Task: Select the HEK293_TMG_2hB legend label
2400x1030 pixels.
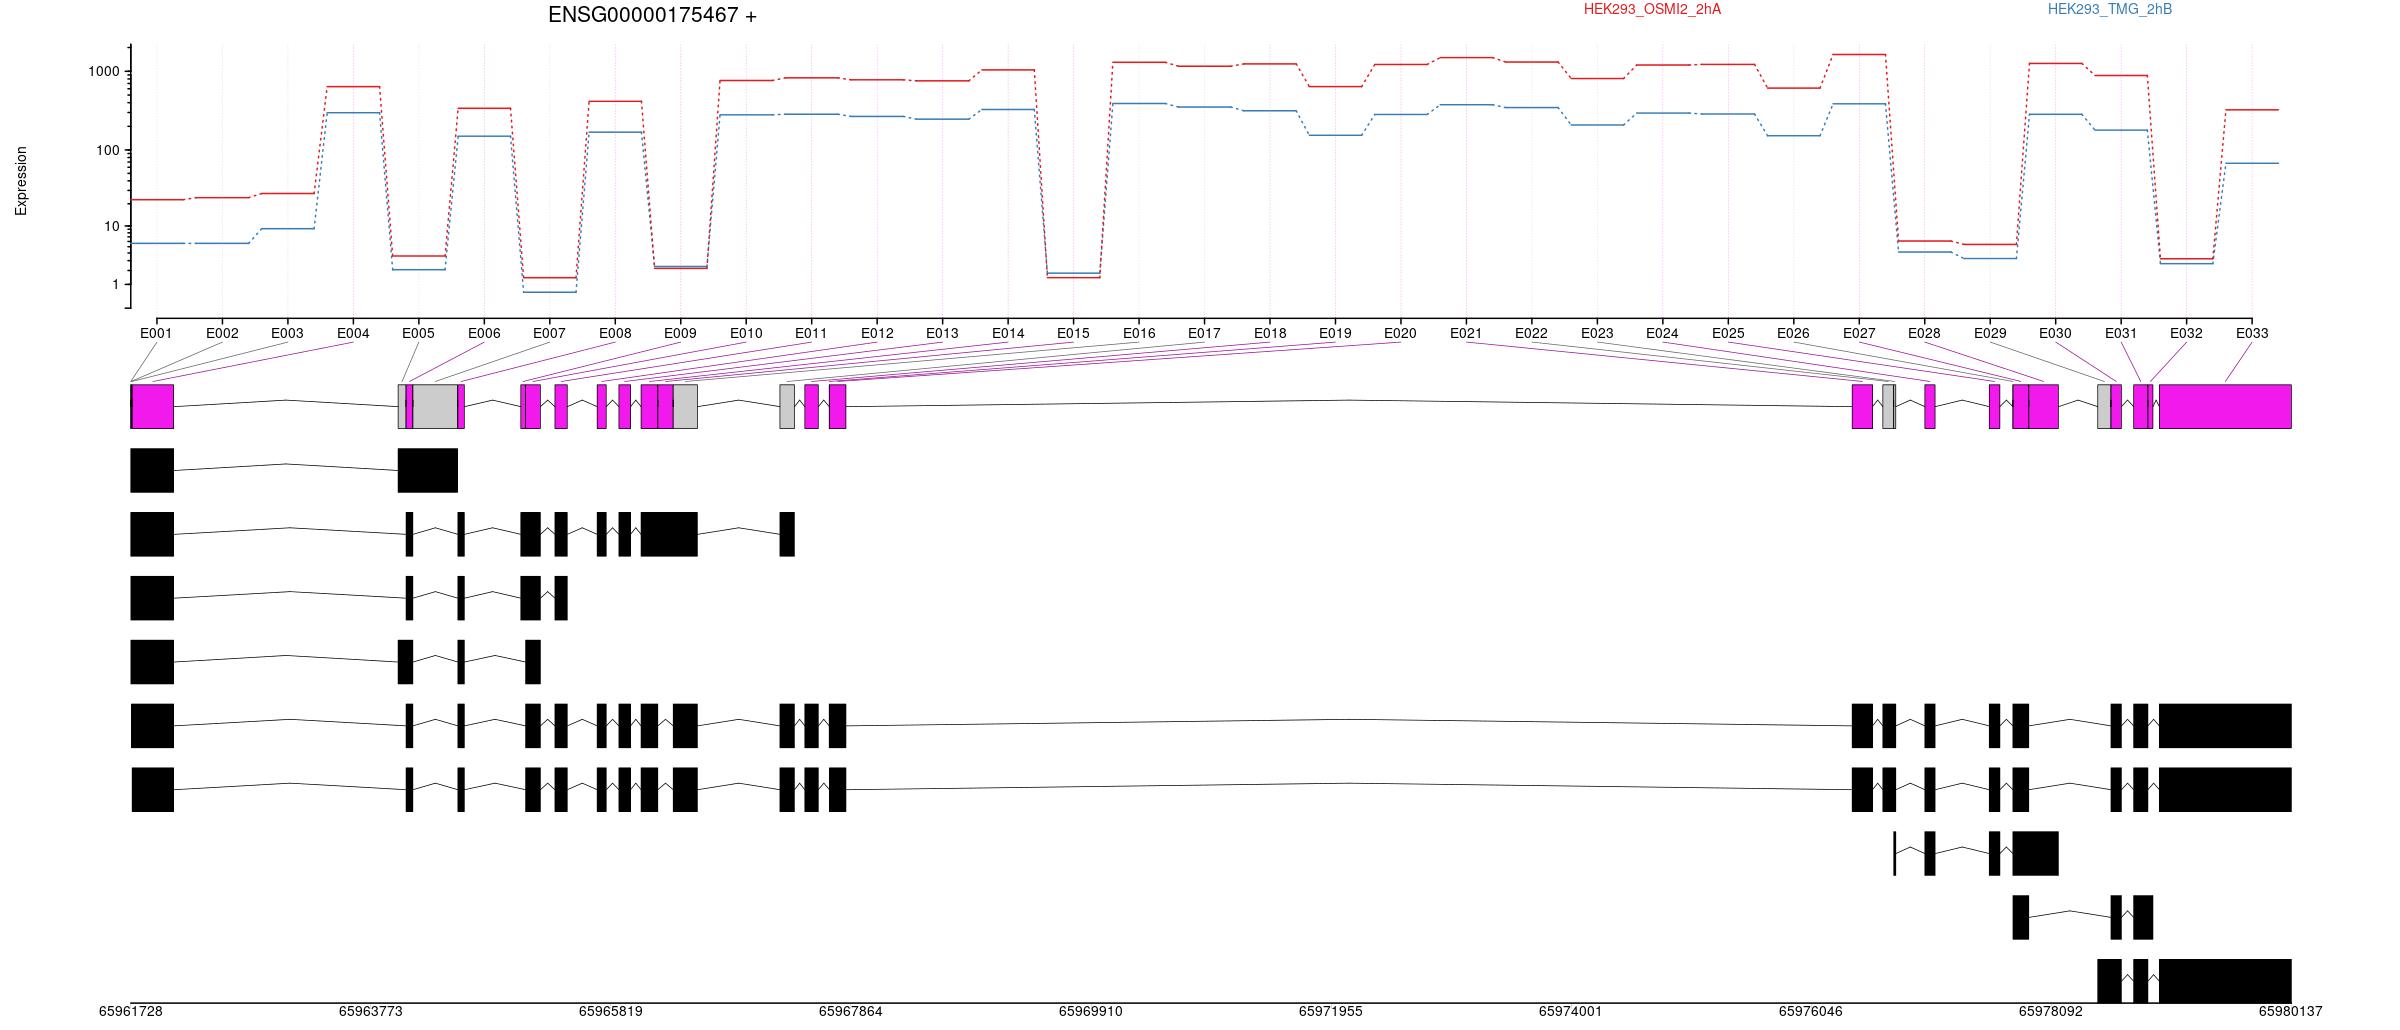Action: (x=2110, y=9)
